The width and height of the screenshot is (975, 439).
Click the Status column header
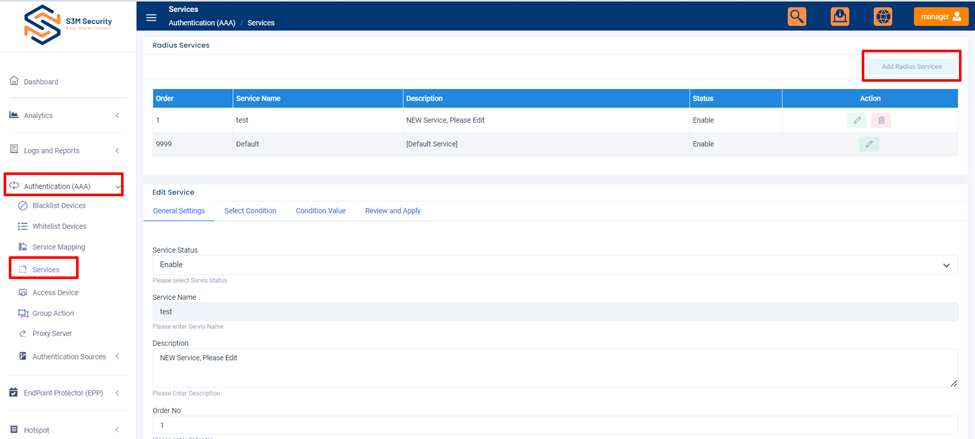click(x=736, y=98)
